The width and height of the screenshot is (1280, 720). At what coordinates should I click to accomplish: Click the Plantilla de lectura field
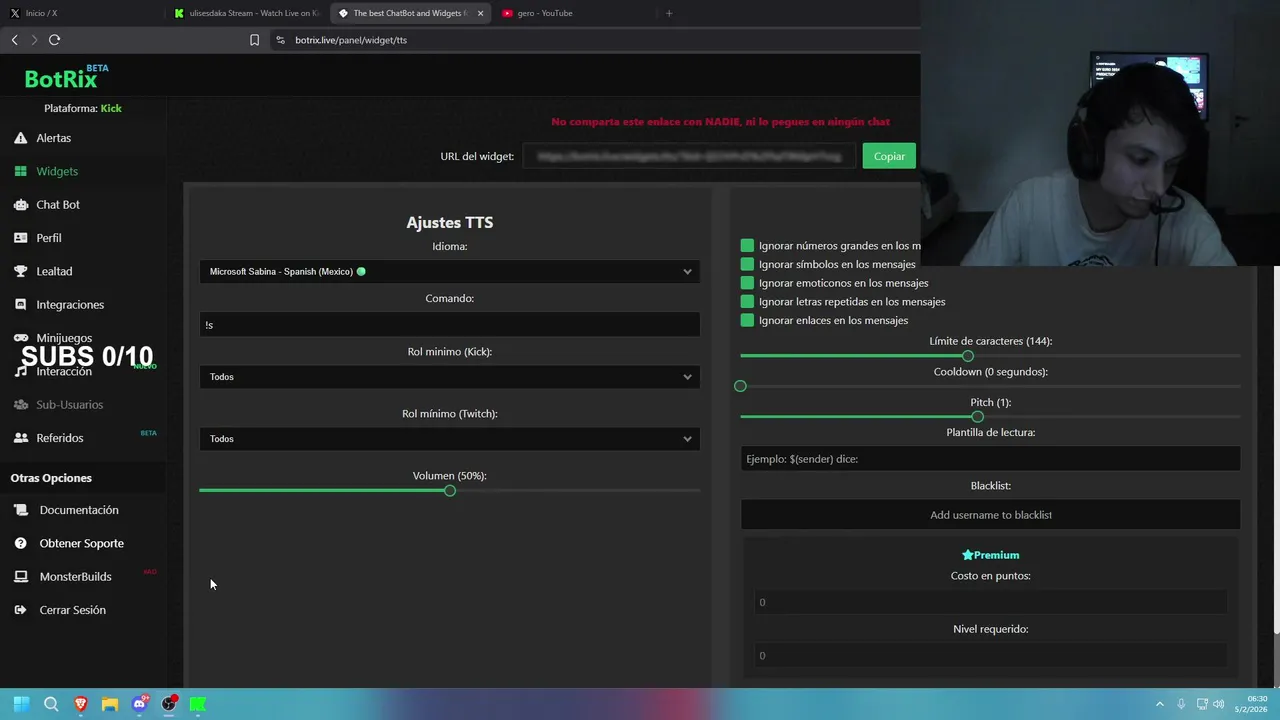pos(990,459)
